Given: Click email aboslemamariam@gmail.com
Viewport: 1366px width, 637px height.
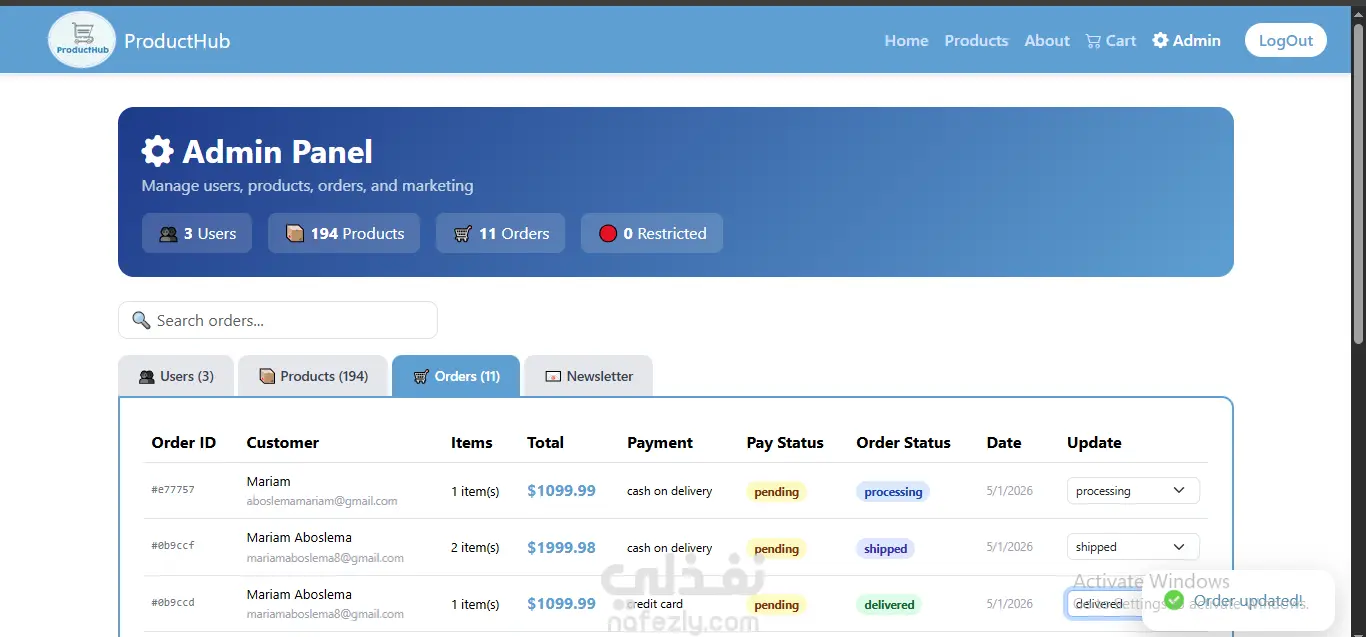Looking at the screenshot, I should pyautogui.click(x=322, y=501).
